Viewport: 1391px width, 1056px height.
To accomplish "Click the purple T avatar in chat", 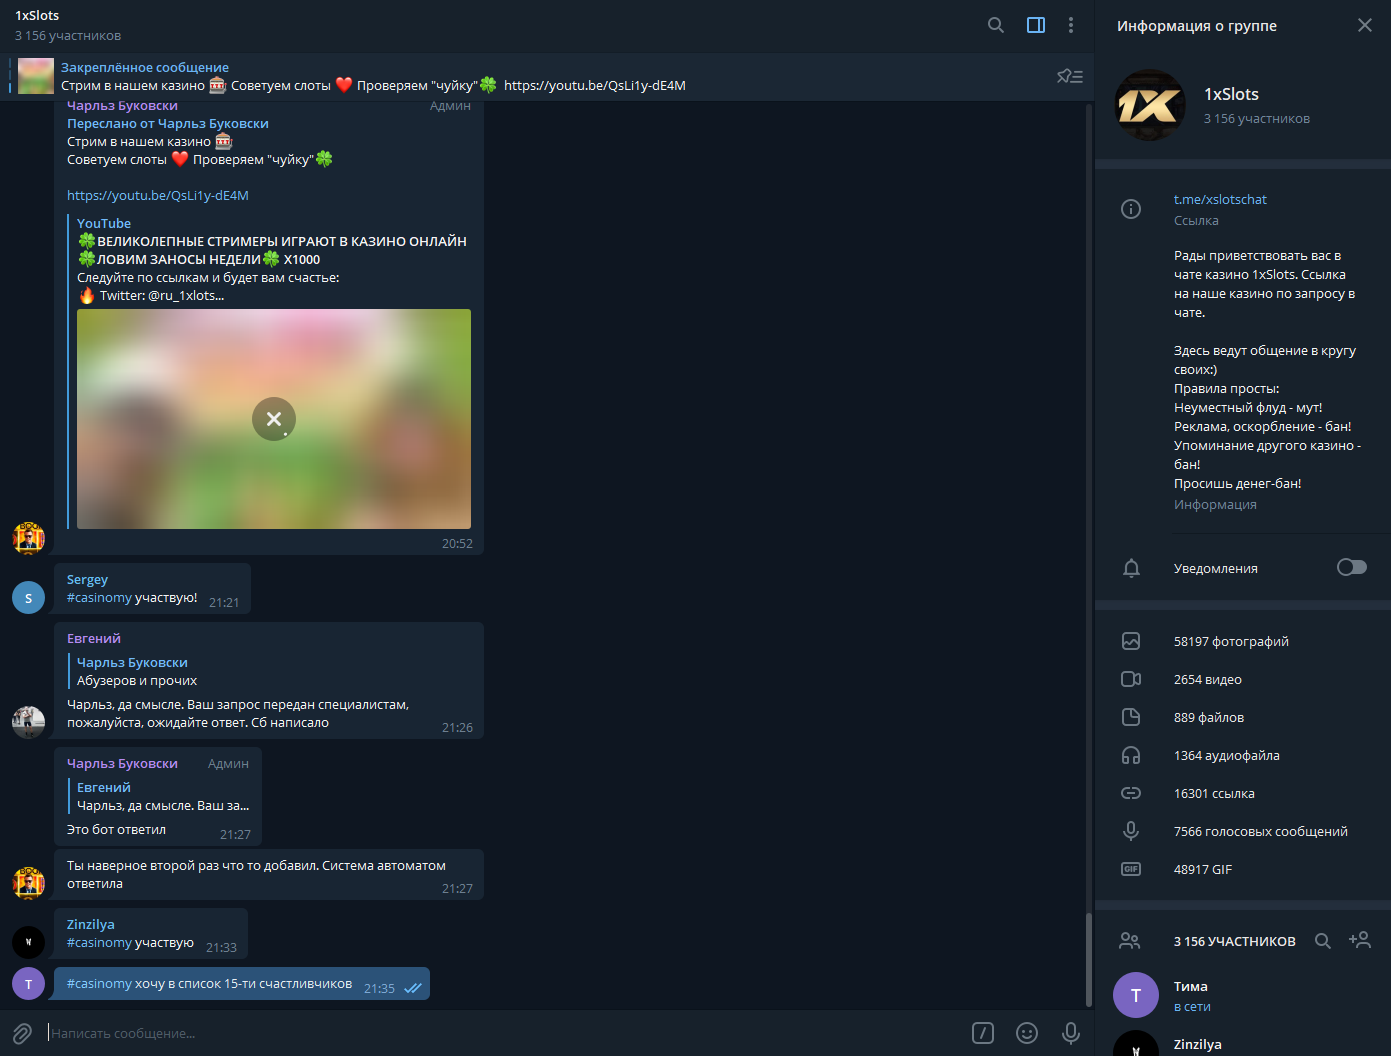I will point(28,984).
